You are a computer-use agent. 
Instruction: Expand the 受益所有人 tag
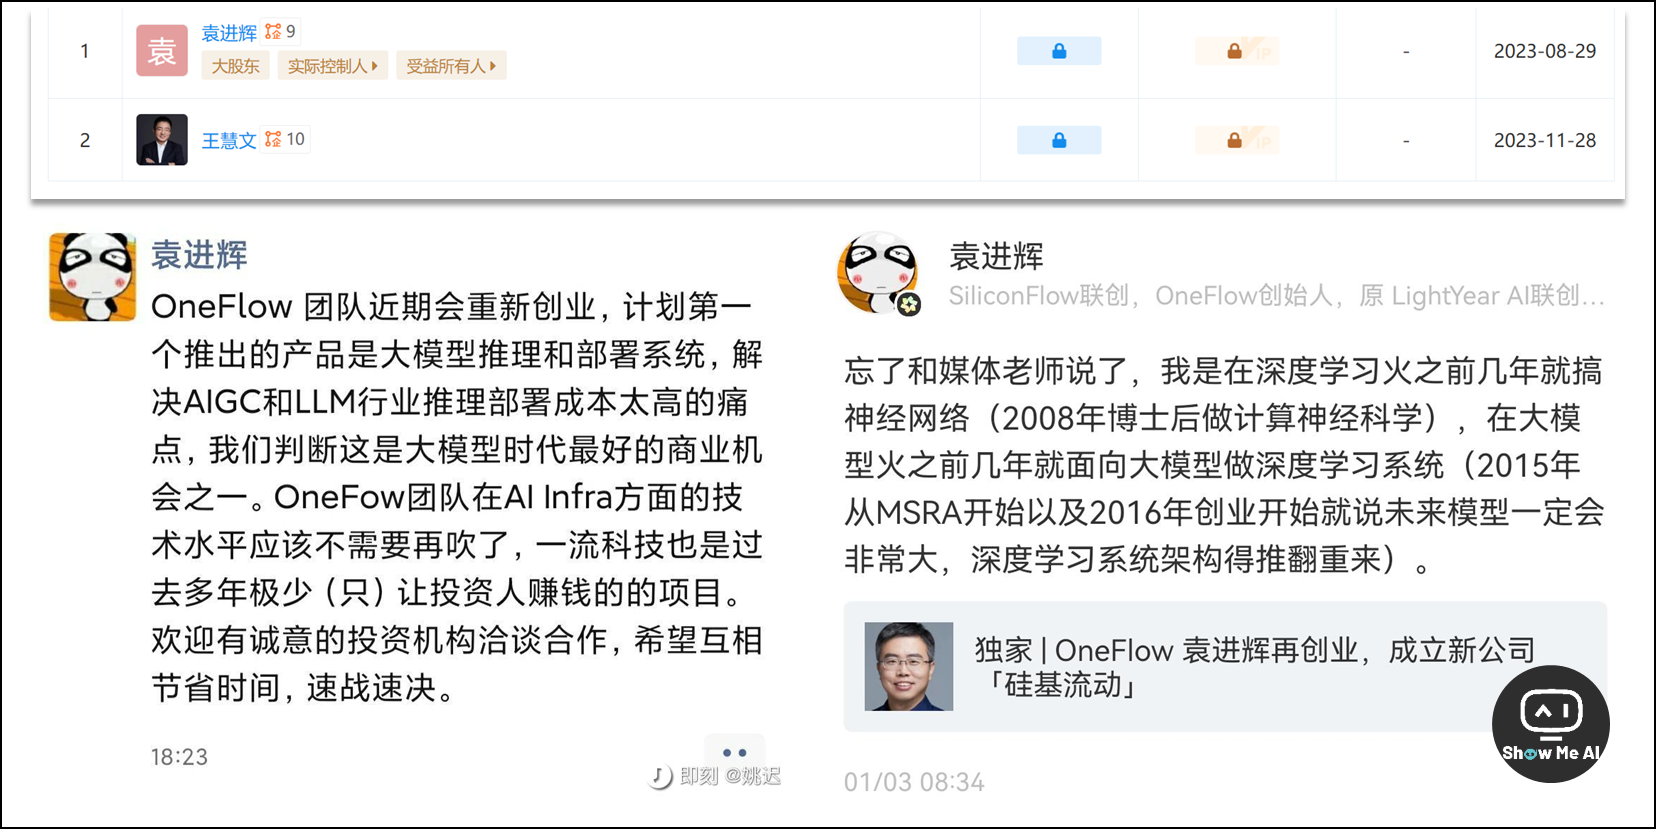pos(451,66)
